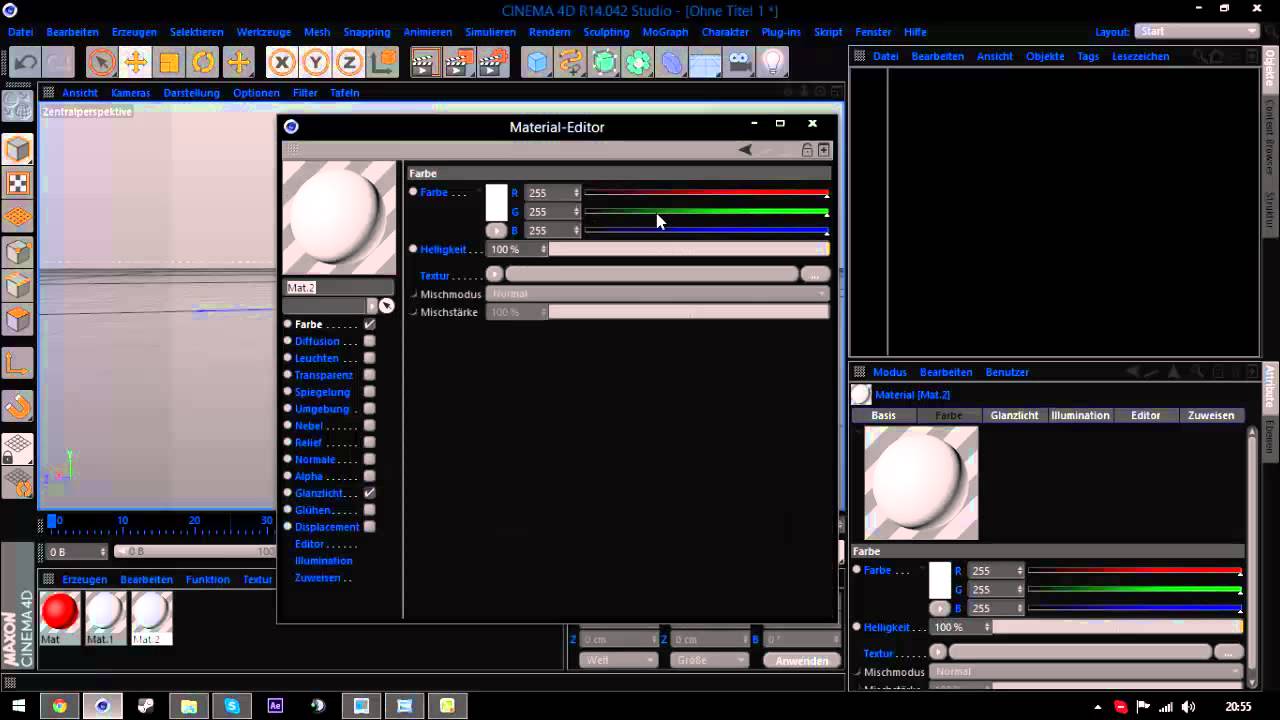The width and height of the screenshot is (1280, 720).
Task: Switch to the Illumination tab in Attribute panel
Action: 1080,415
